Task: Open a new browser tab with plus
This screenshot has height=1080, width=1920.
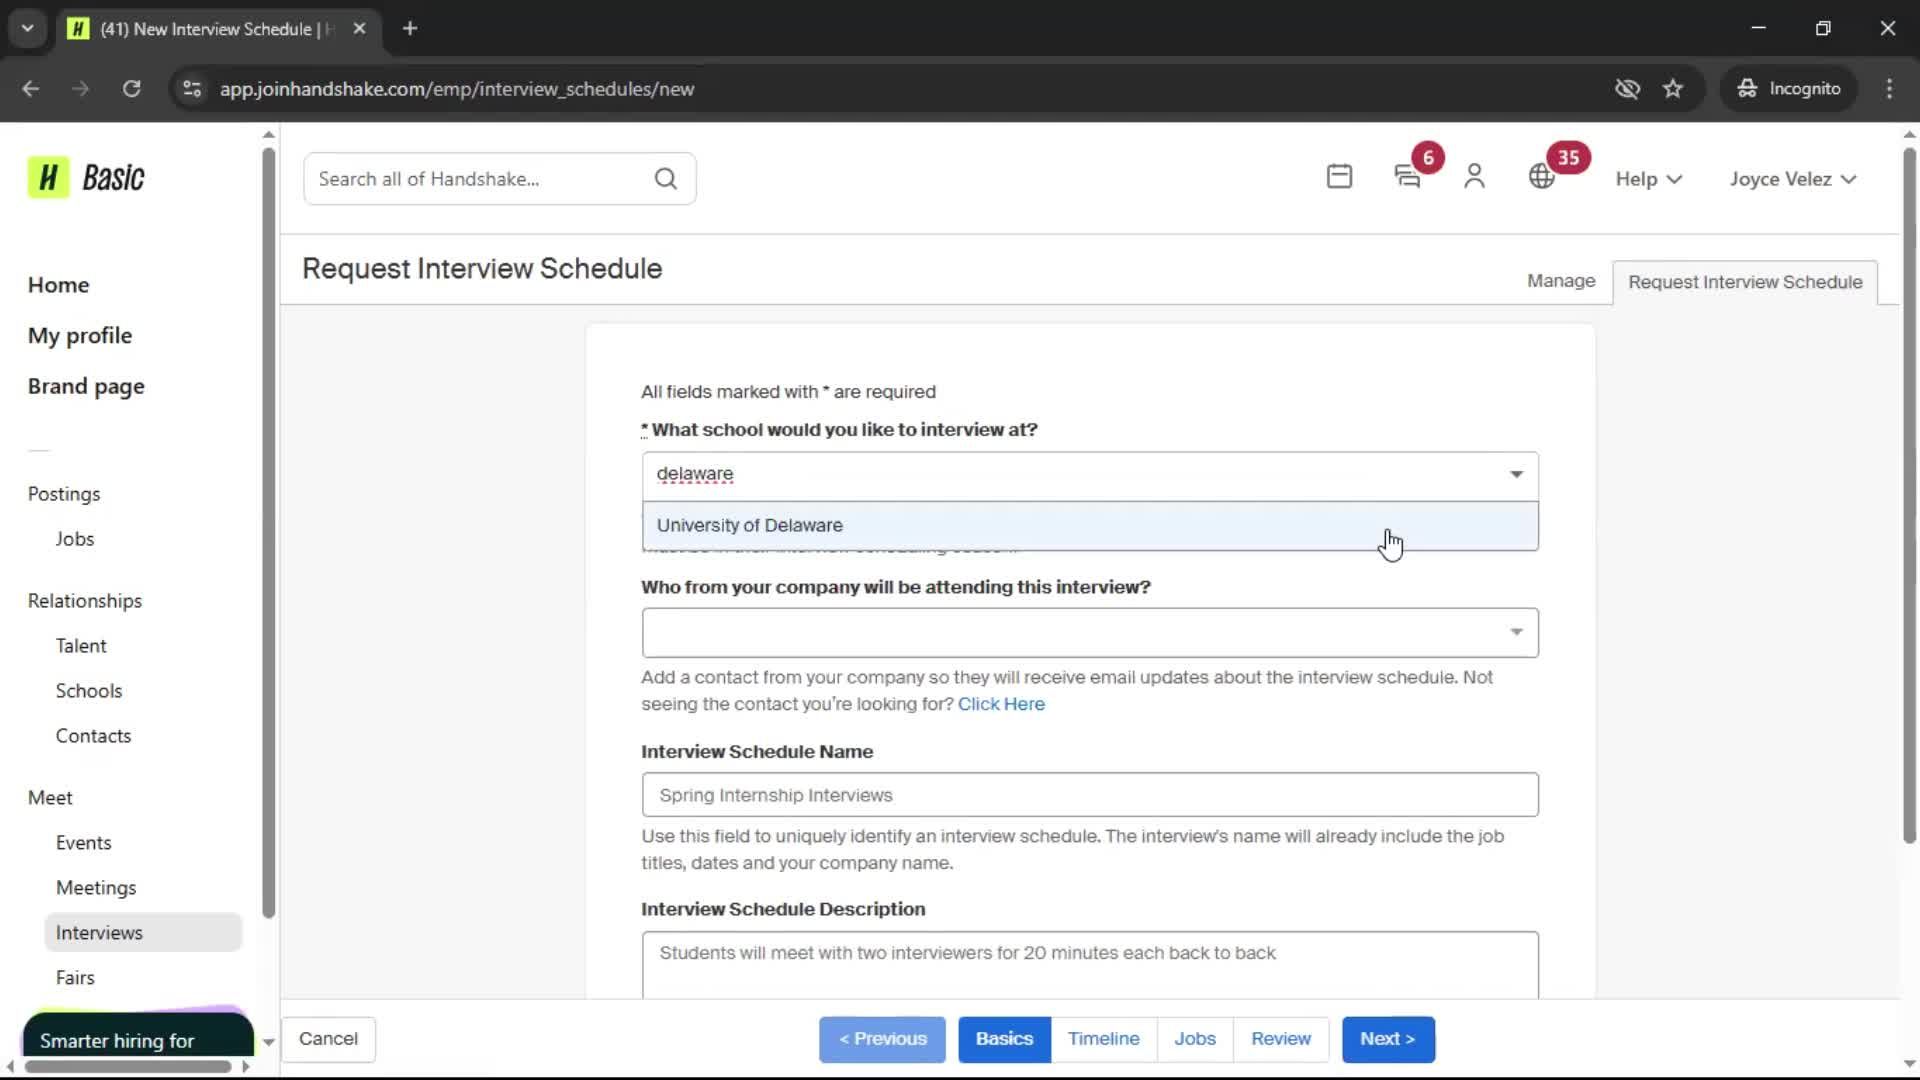Action: coord(410,29)
